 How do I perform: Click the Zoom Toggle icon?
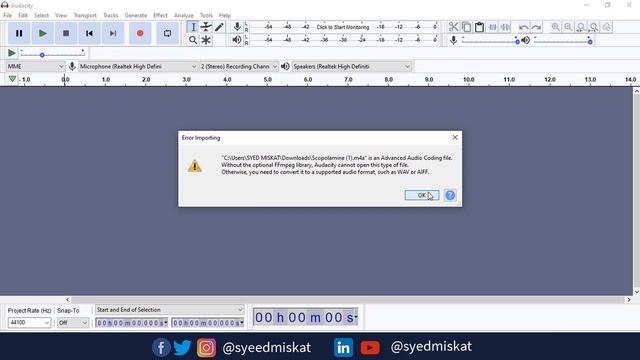point(607,27)
